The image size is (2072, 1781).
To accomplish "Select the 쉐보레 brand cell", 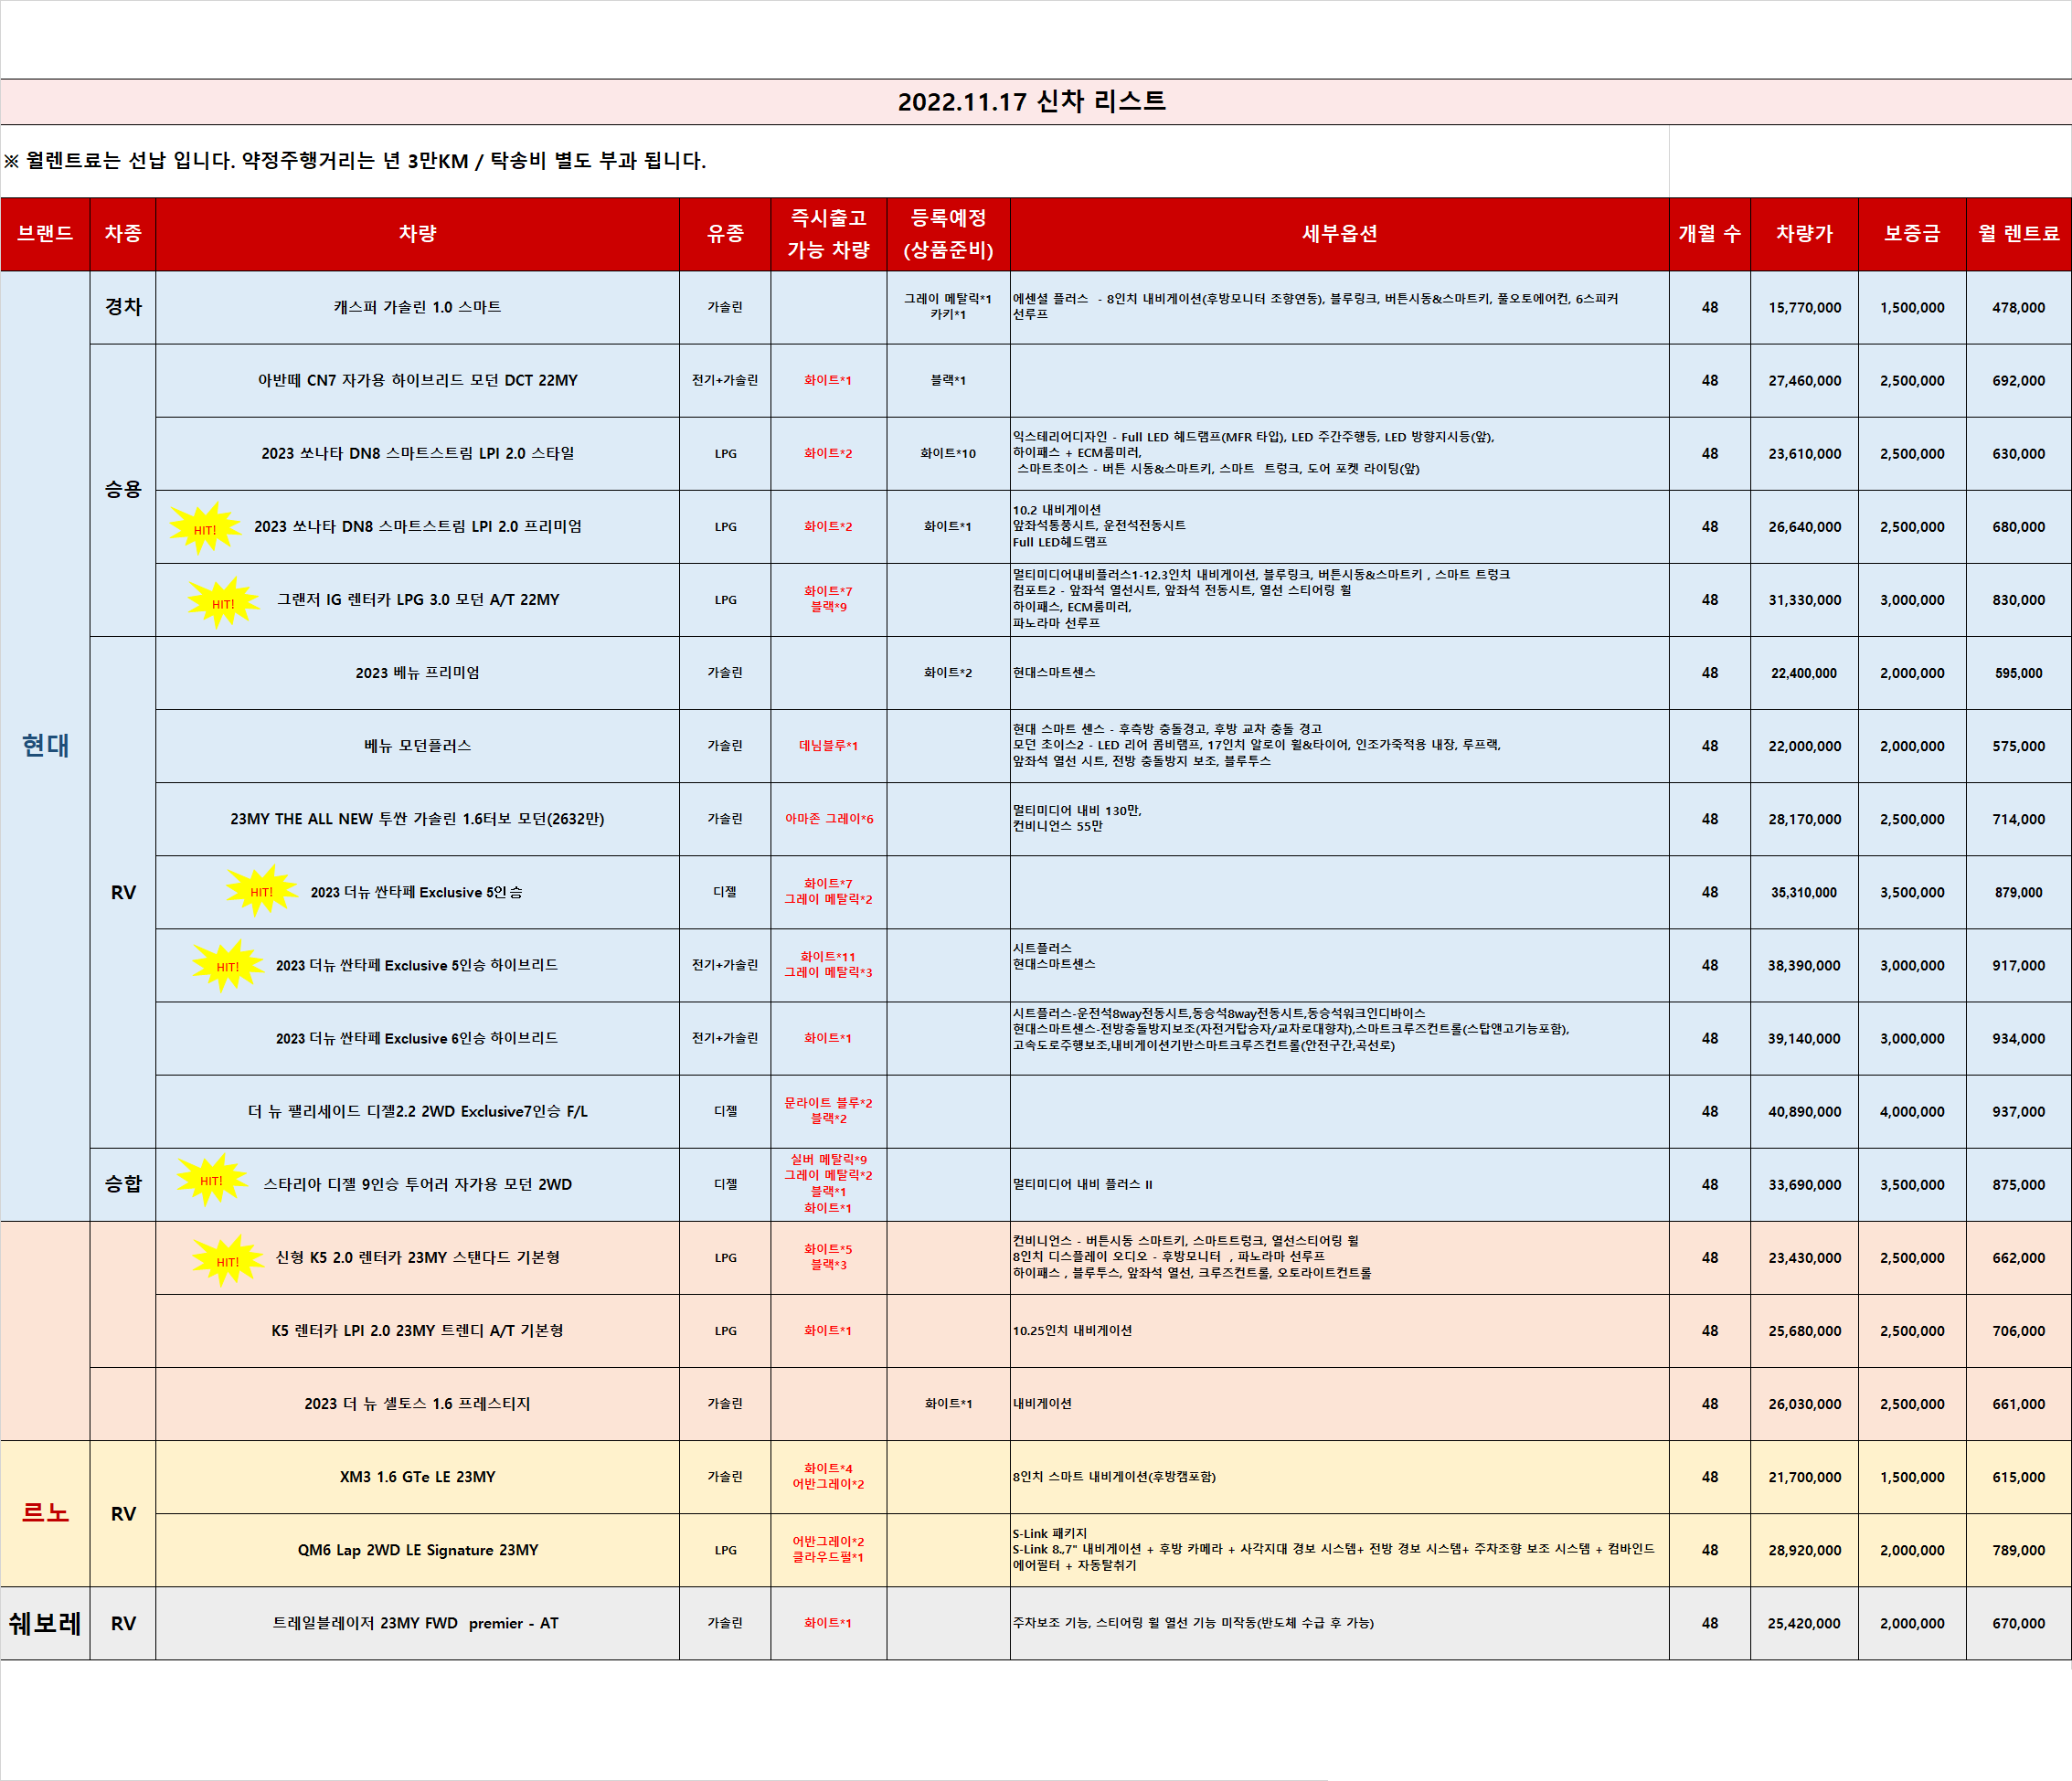I will pyautogui.click(x=45, y=1623).
